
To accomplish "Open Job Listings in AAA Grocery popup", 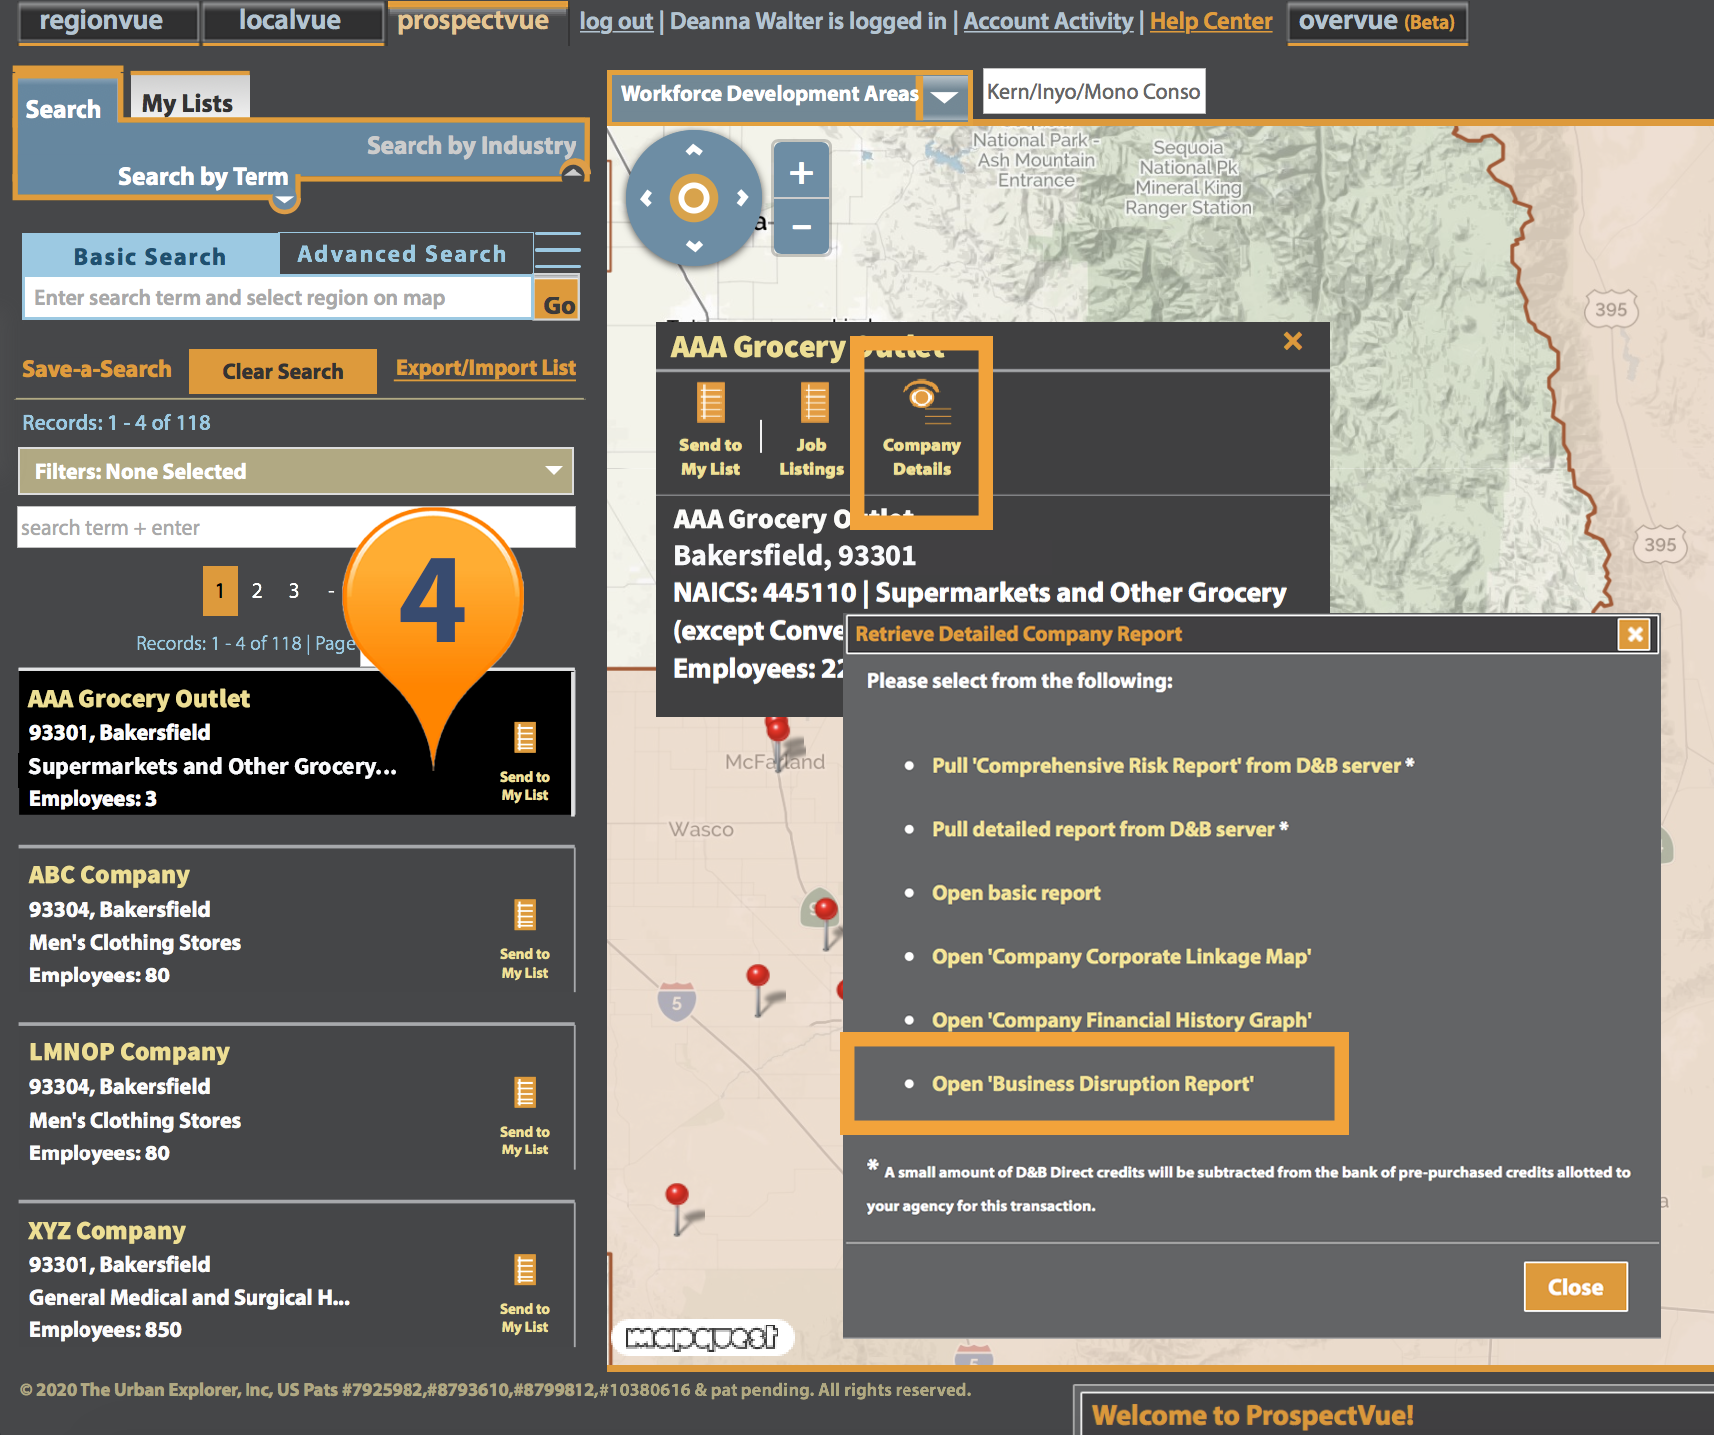I will click(x=812, y=431).
